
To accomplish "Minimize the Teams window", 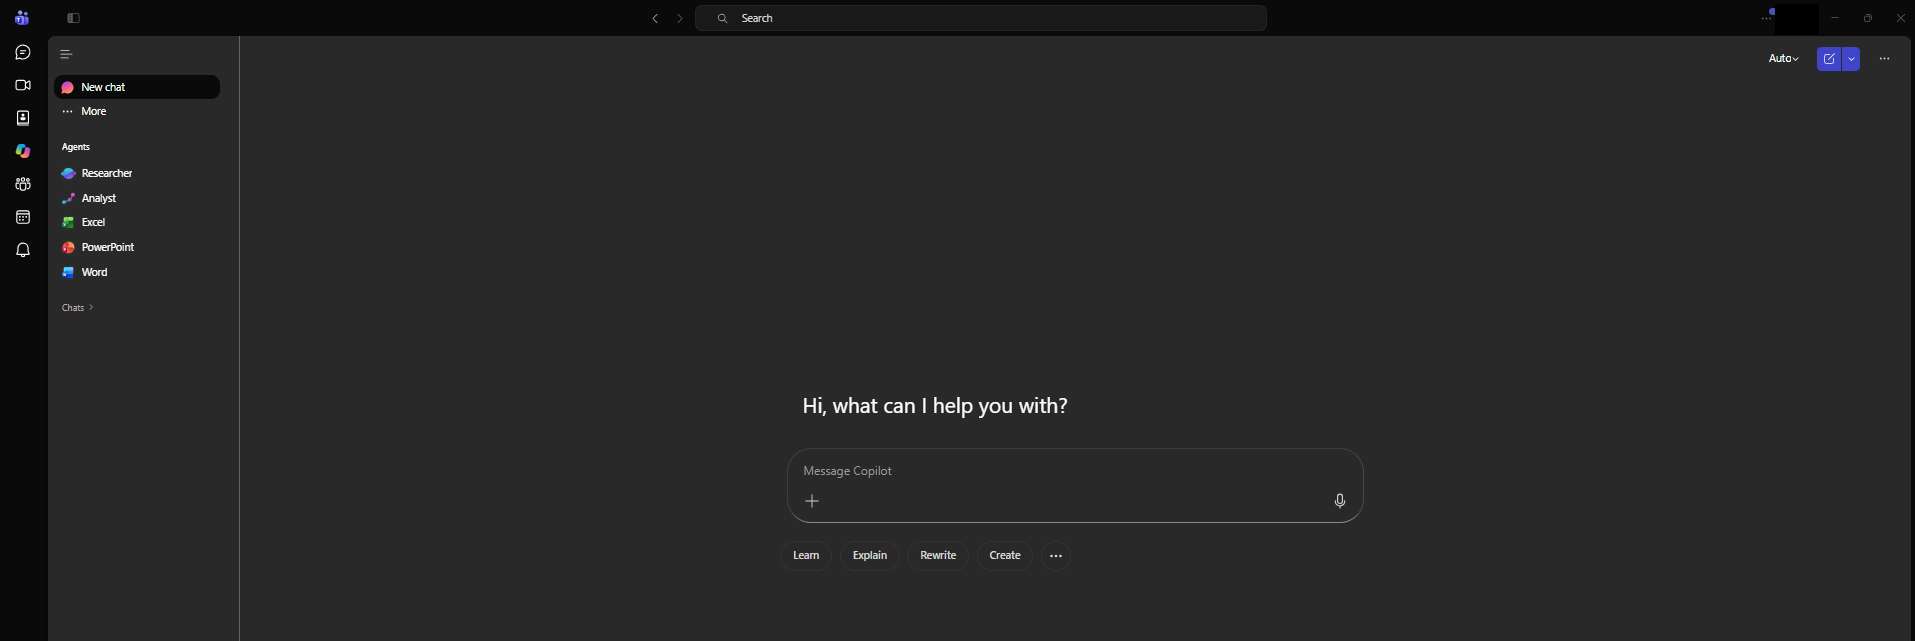I will 1835,18.
